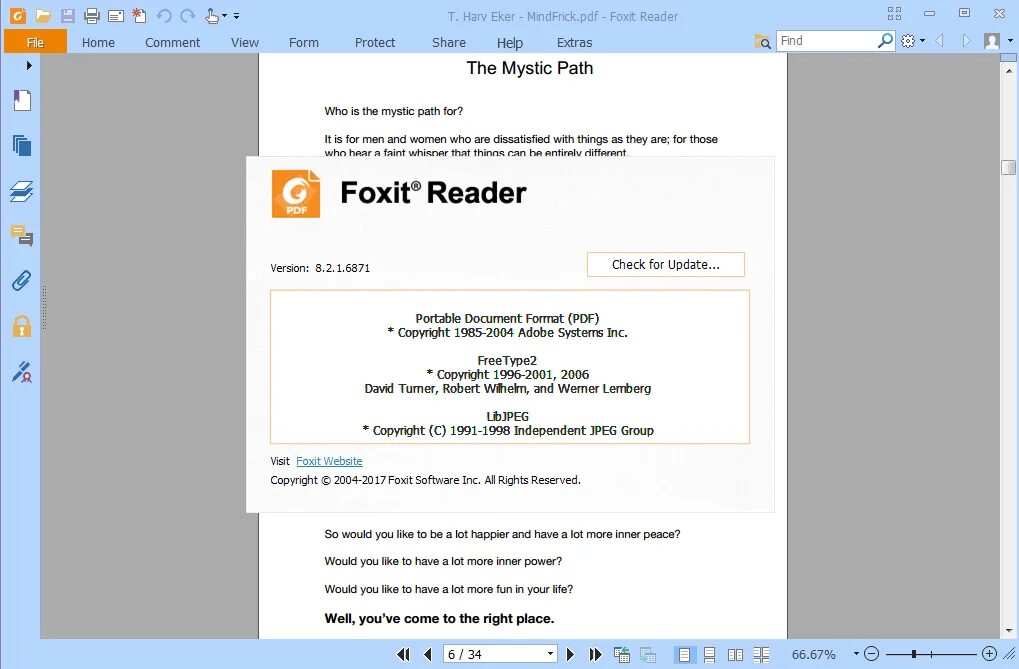Go to next find result arrow

tap(966, 41)
